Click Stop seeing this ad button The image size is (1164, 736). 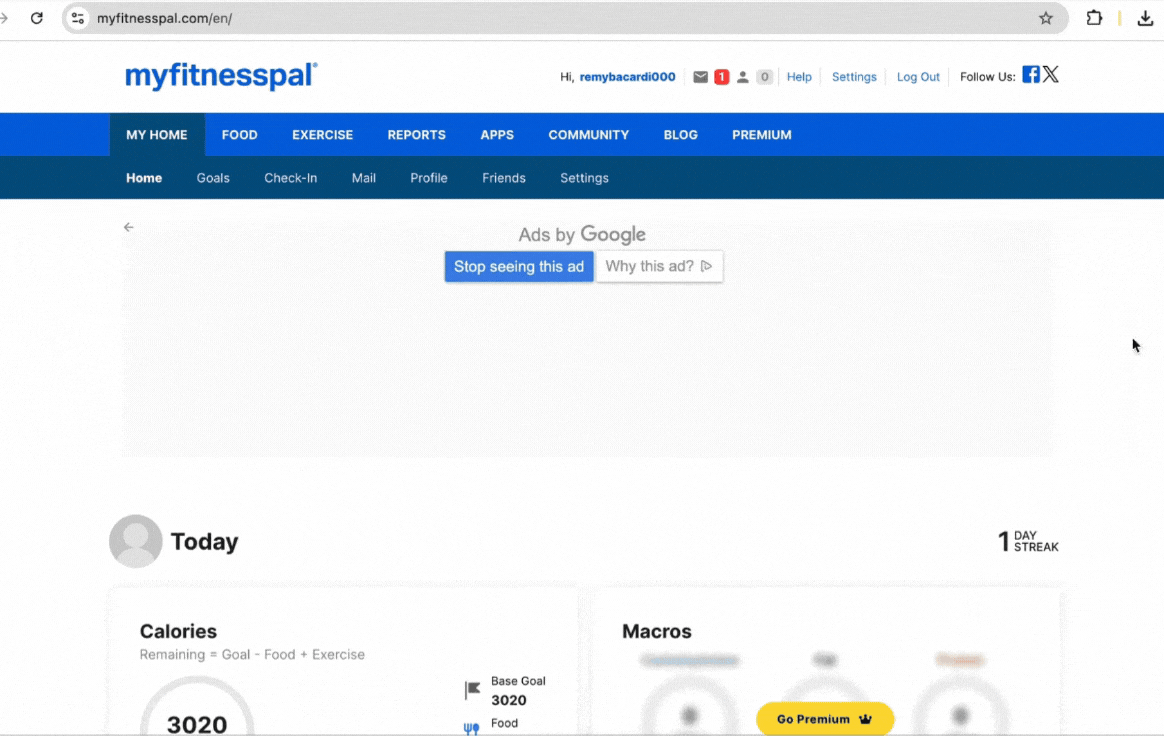[x=519, y=267]
